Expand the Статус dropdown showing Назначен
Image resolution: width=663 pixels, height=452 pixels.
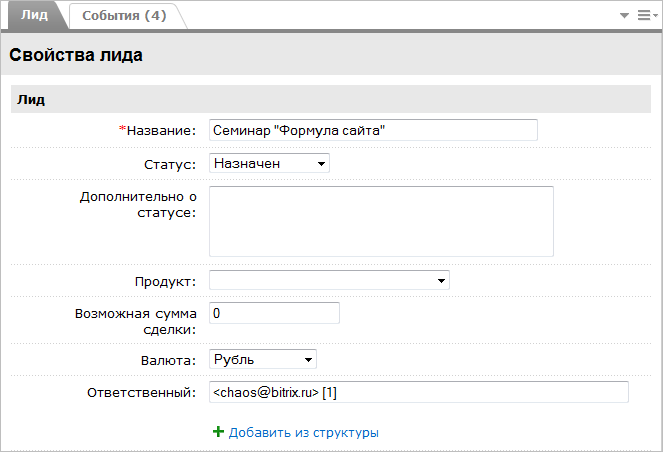[269, 163]
